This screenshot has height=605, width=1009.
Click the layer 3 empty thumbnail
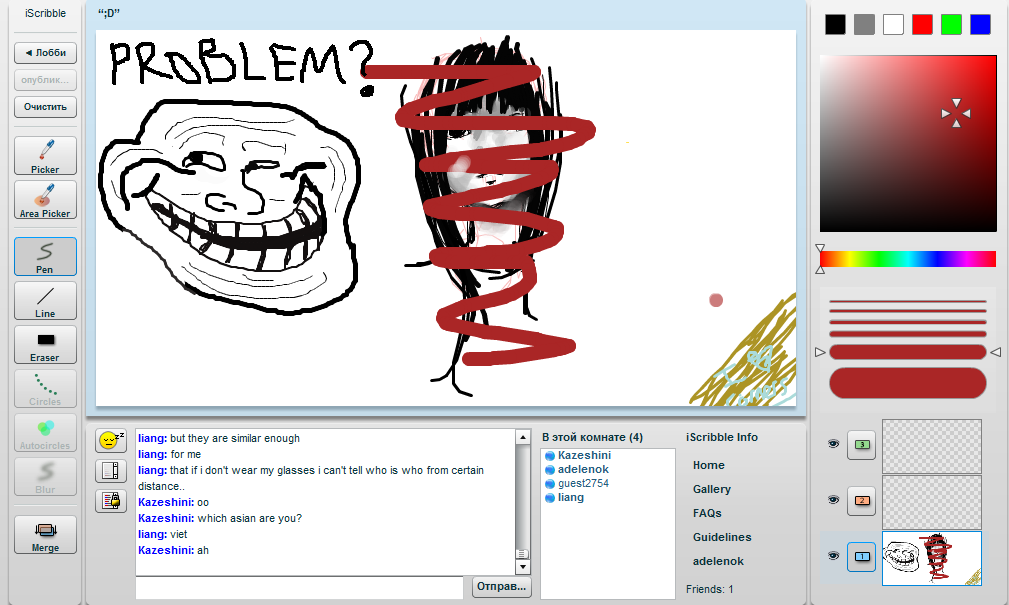coord(932,446)
